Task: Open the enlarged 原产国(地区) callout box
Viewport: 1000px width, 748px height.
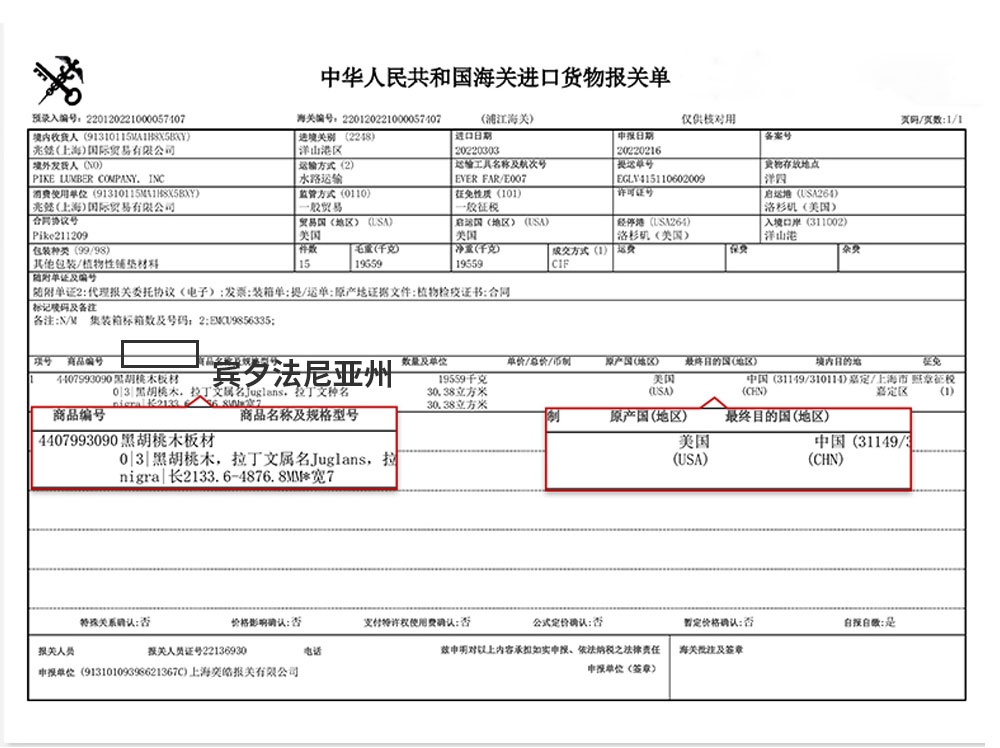Action: pyautogui.click(x=728, y=448)
